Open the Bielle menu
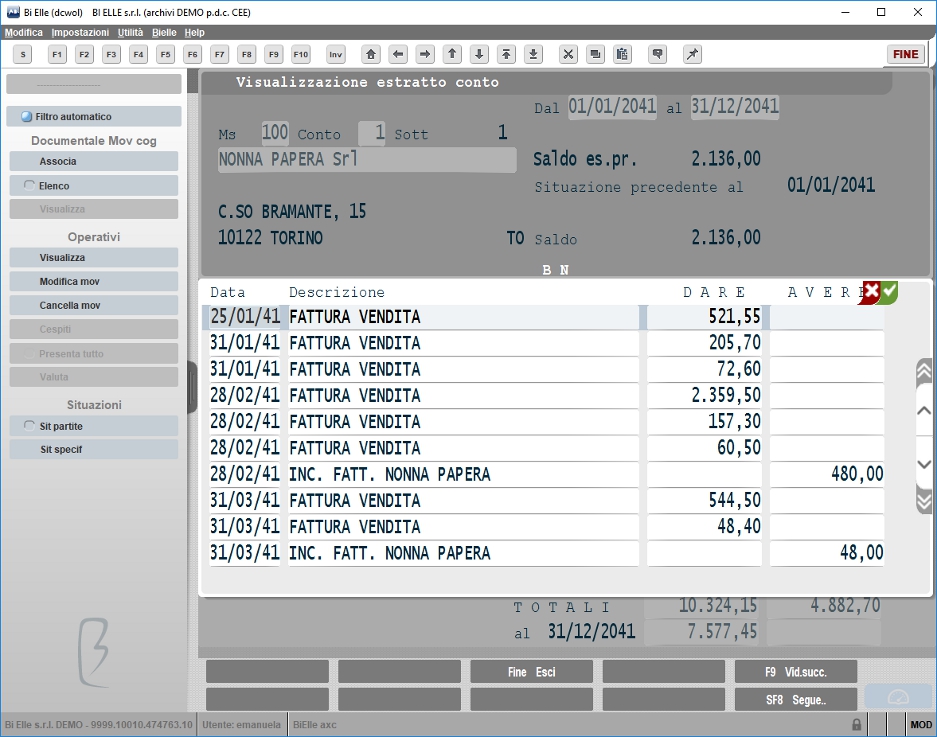 (164, 32)
